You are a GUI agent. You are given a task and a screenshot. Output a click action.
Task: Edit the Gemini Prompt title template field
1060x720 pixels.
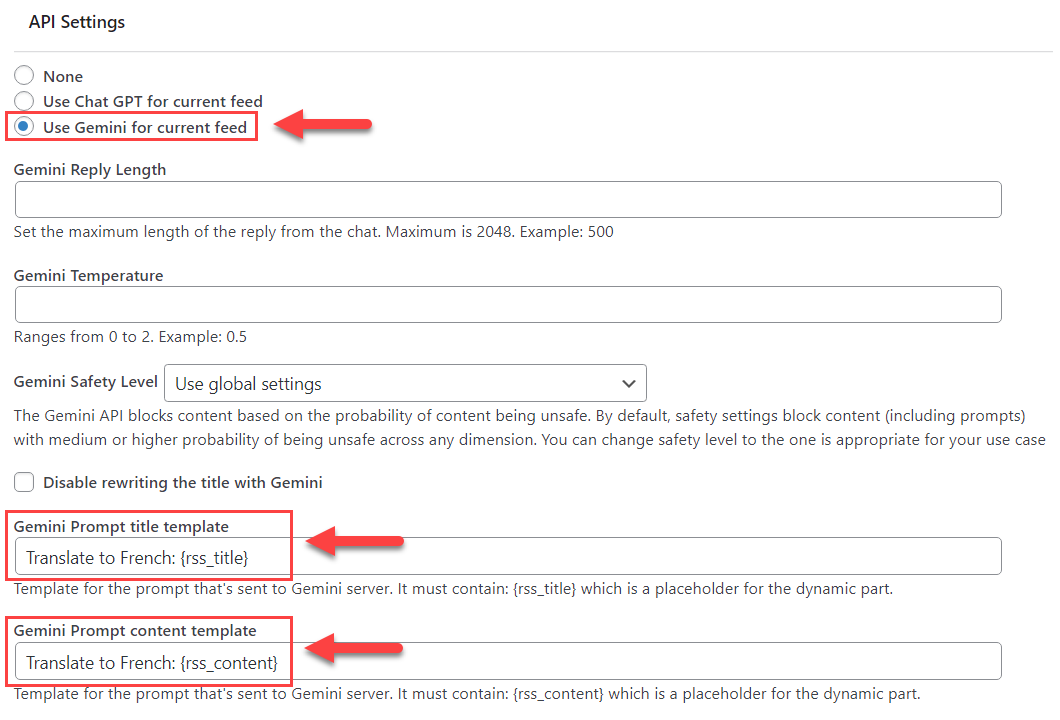tap(508, 556)
